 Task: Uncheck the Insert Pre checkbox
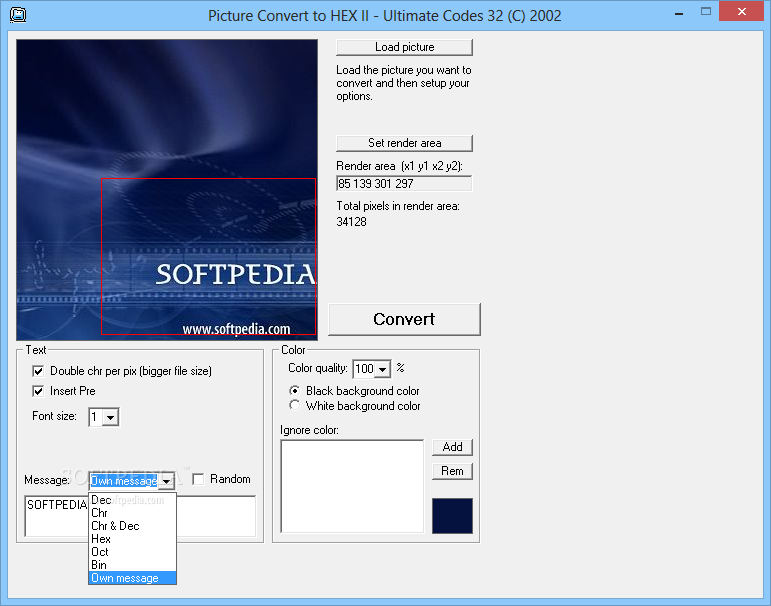click(x=38, y=391)
